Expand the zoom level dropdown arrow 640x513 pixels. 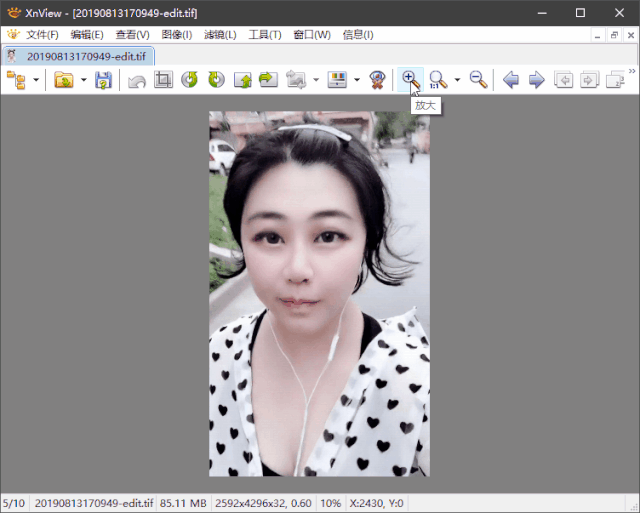click(x=457, y=80)
